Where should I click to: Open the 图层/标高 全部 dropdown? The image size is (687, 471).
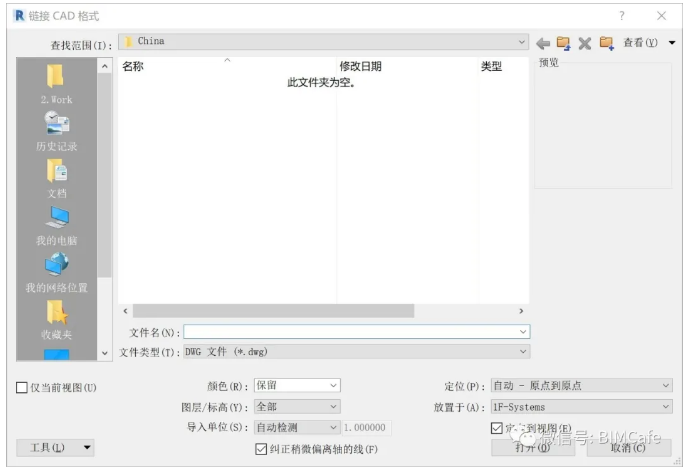click(x=297, y=407)
